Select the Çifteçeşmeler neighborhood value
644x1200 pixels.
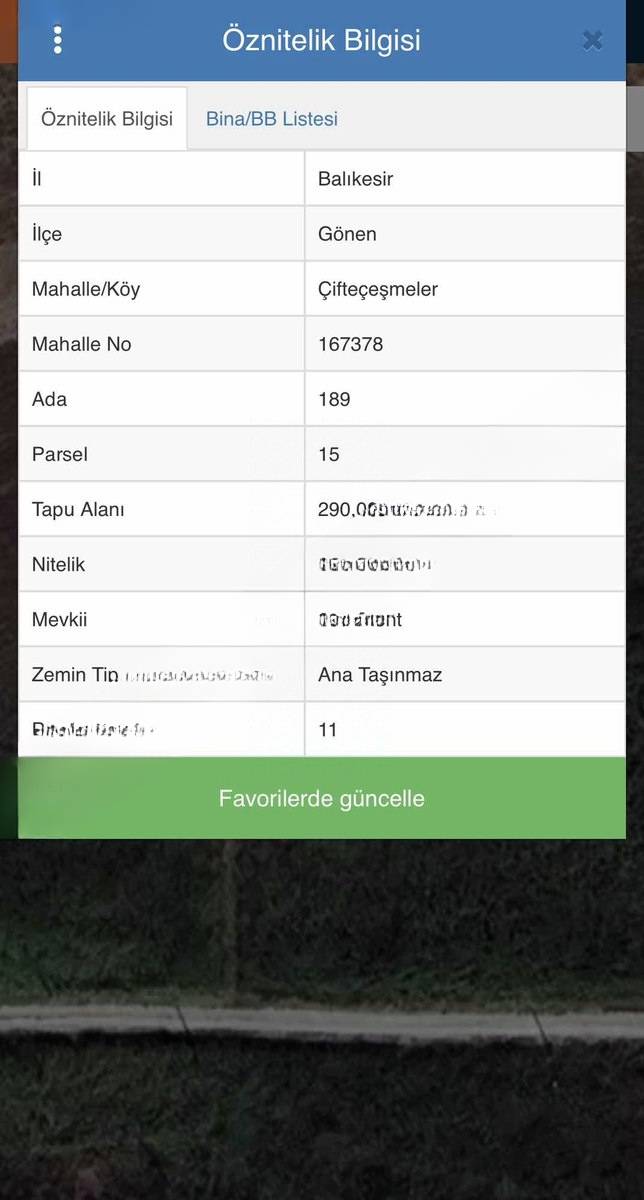tap(378, 289)
